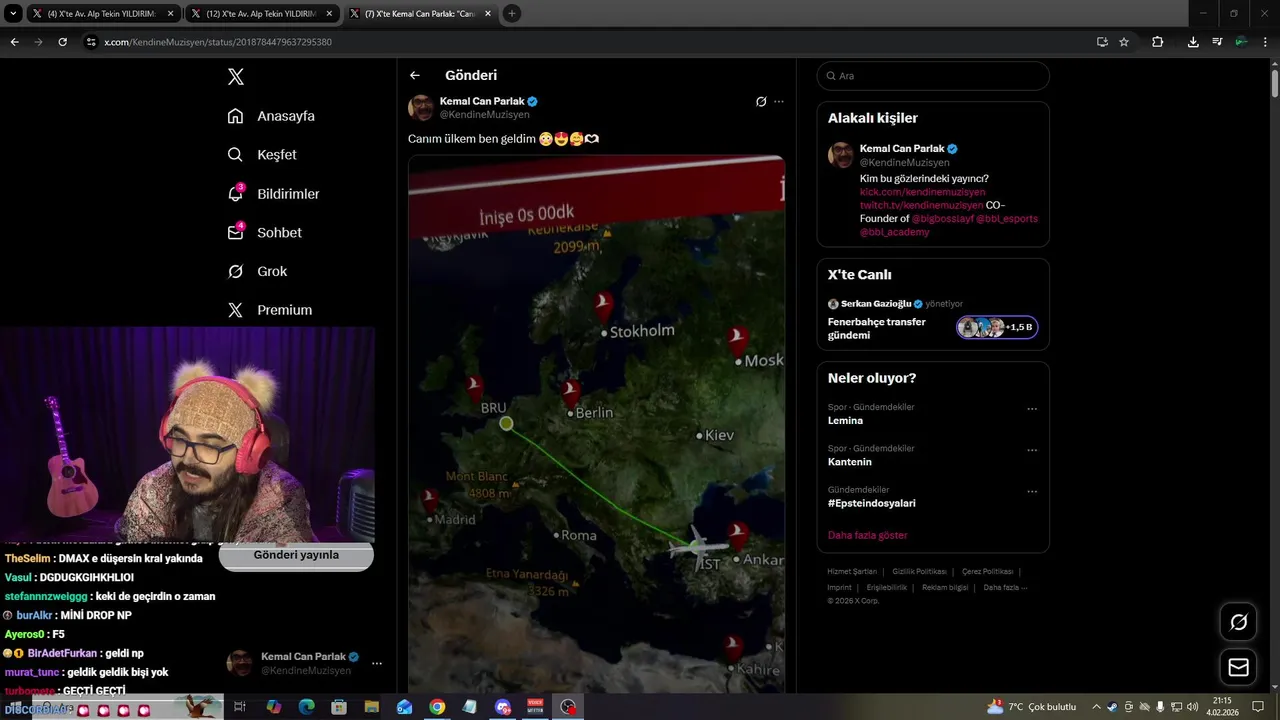Image resolution: width=1280 pixels, height=720 pixels.
Task: Open Bildirimler notifications
Action: (x=273, y=194)
